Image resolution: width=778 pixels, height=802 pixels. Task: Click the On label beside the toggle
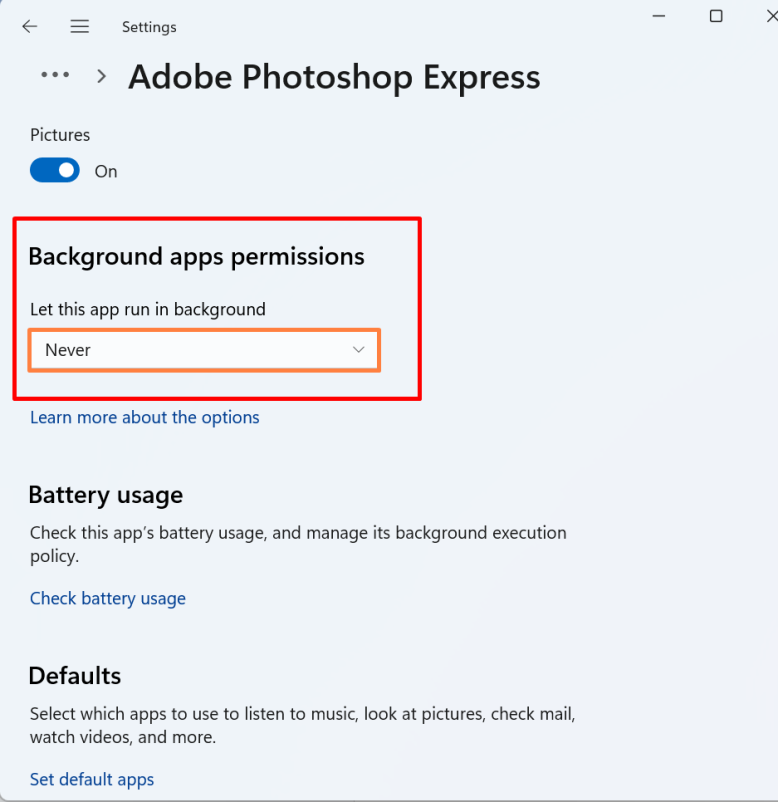coord(106,172)
